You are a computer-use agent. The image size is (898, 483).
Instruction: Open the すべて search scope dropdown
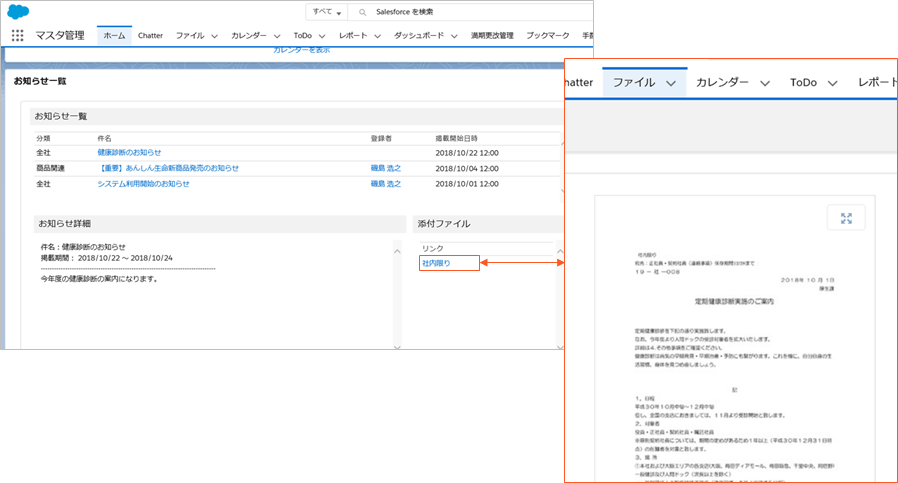(x=326, y=12)
